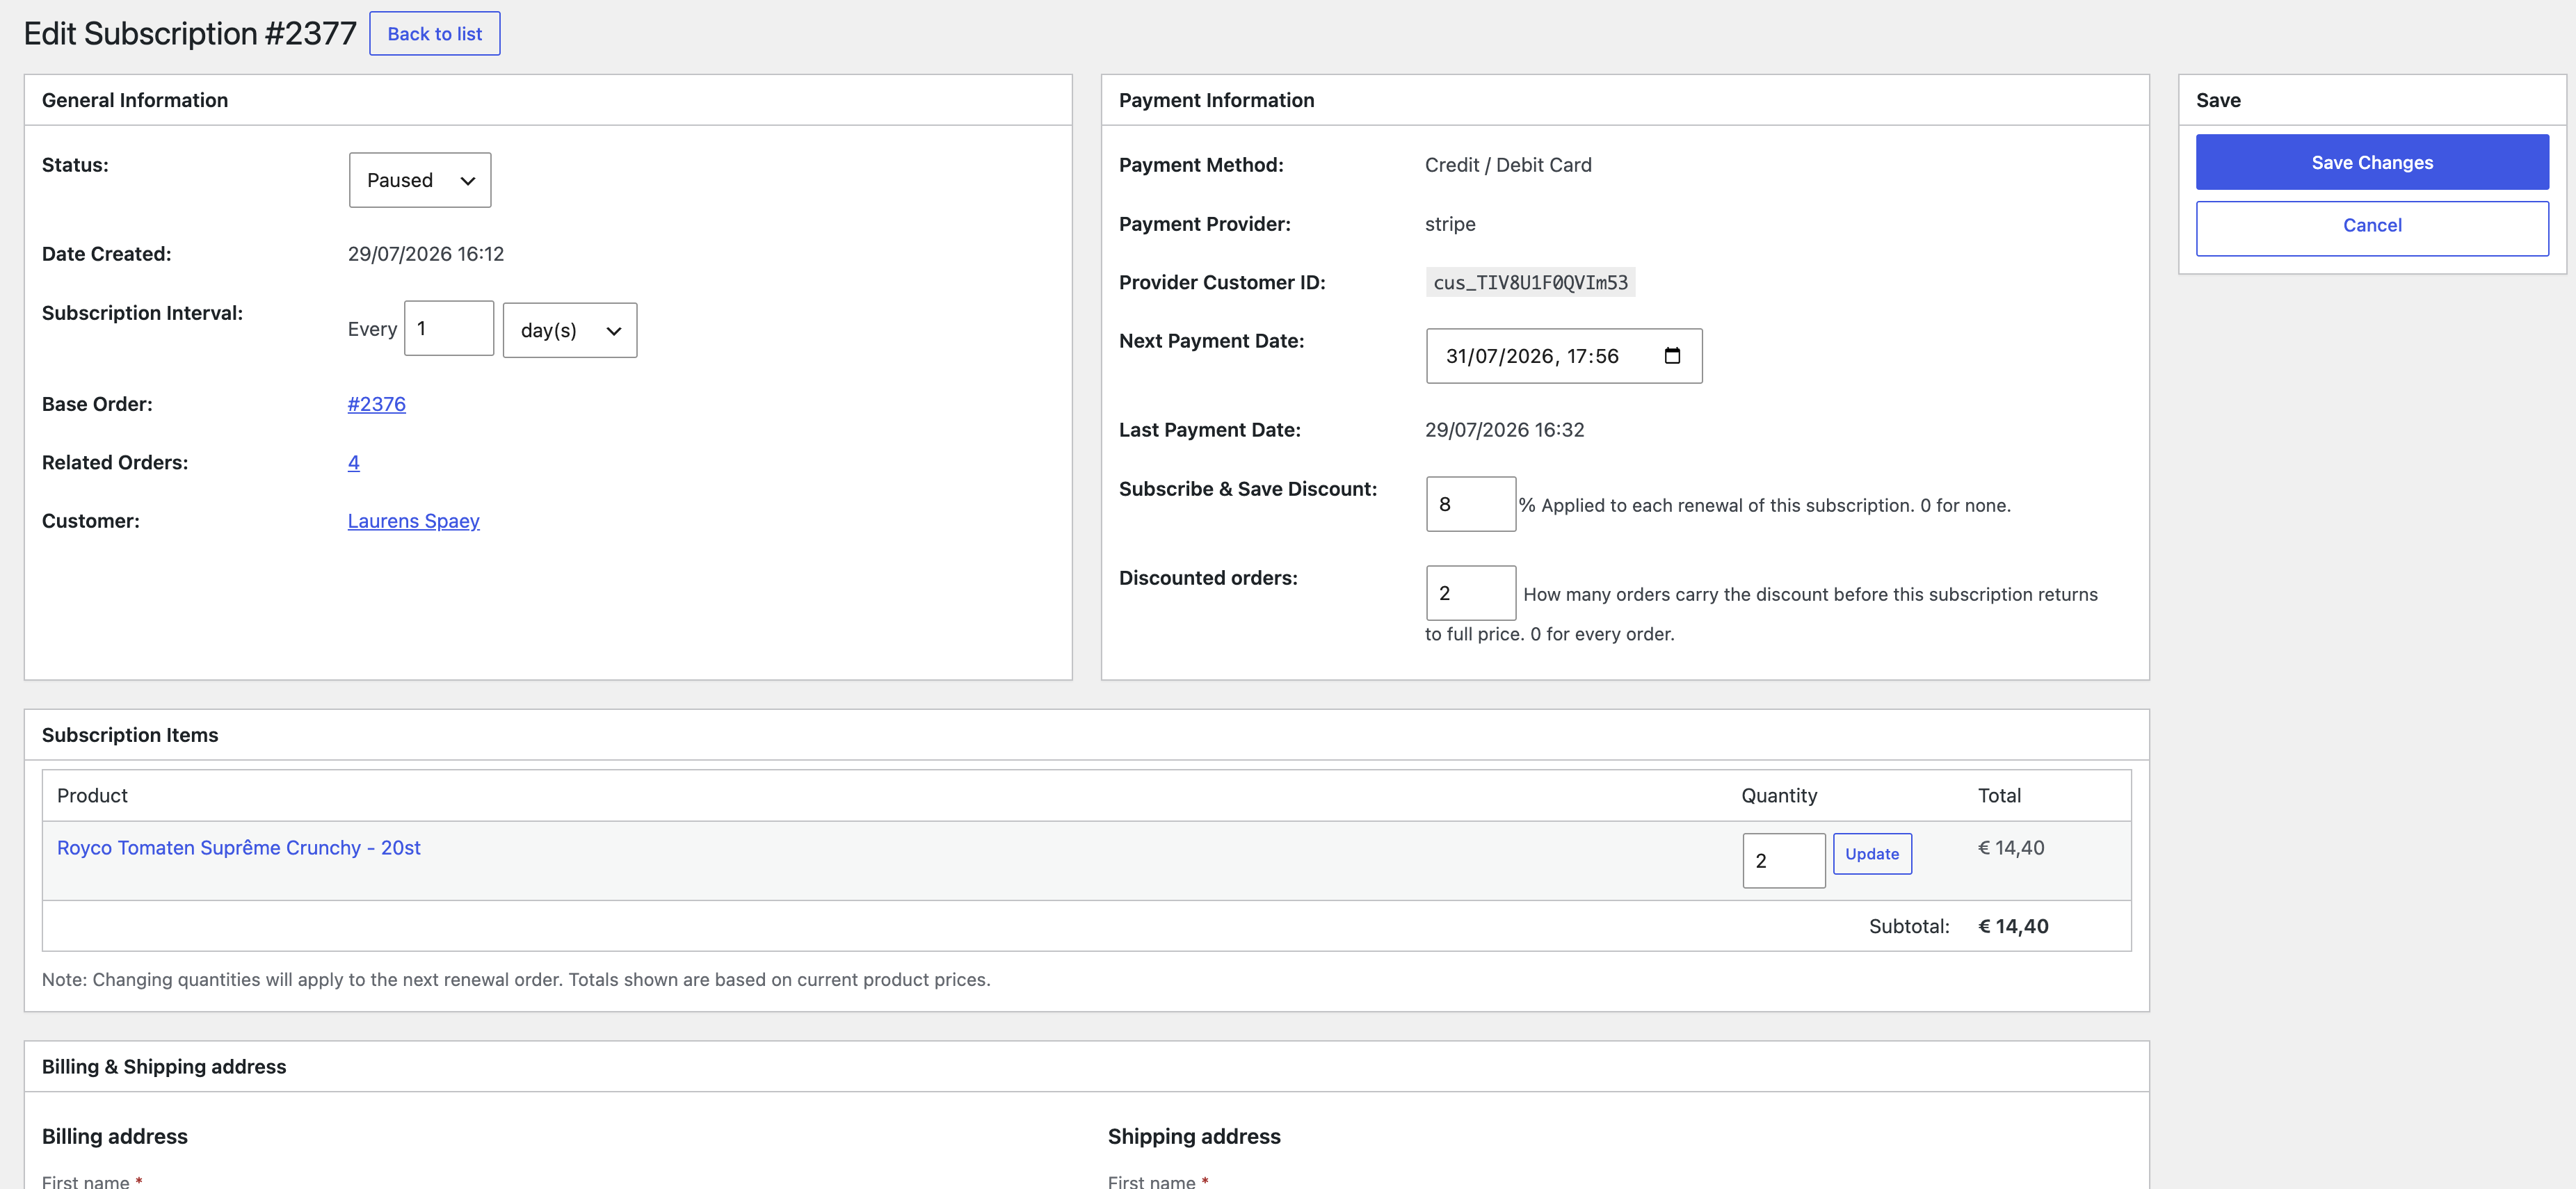This screenshot has height=1189, width=2576.
Task: Click the Save Changes button
Action: click(2372, 162)
